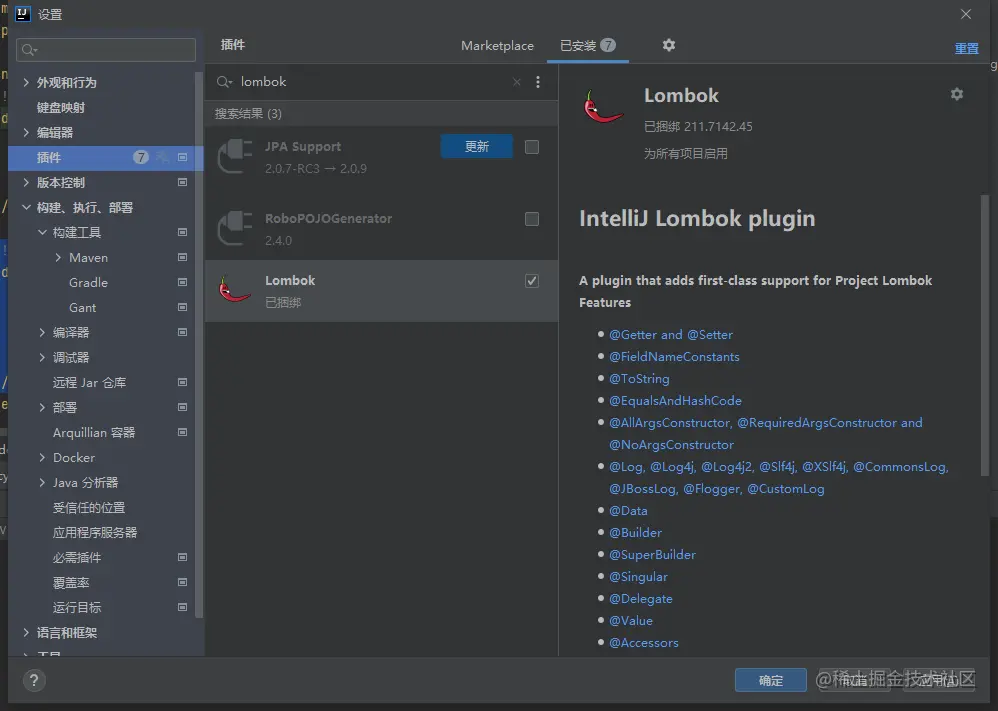Expand the Maven node
Screen dimensions: 998x711
click(x=58, y=257)
